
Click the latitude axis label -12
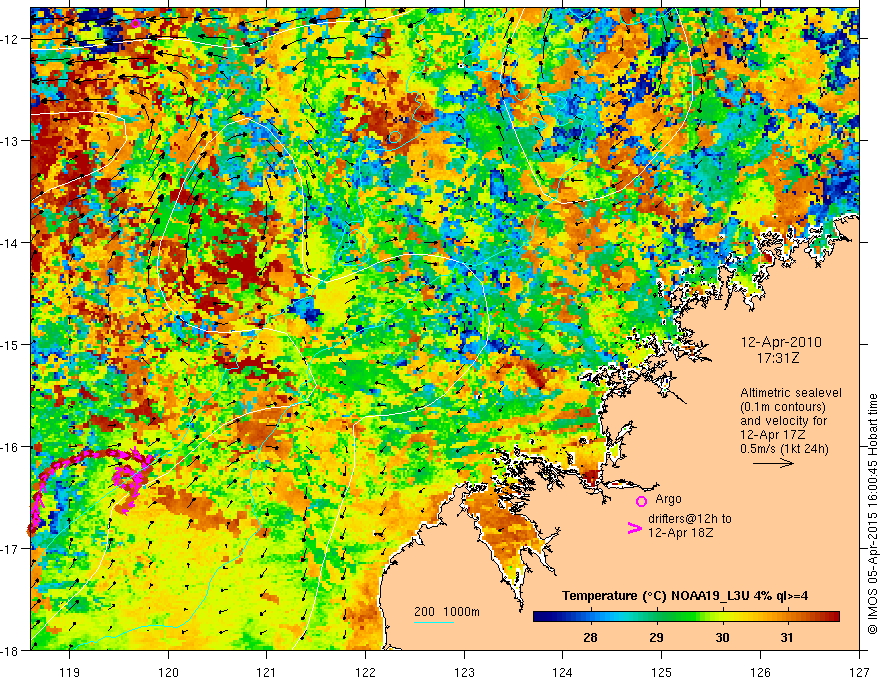[10, 39]
